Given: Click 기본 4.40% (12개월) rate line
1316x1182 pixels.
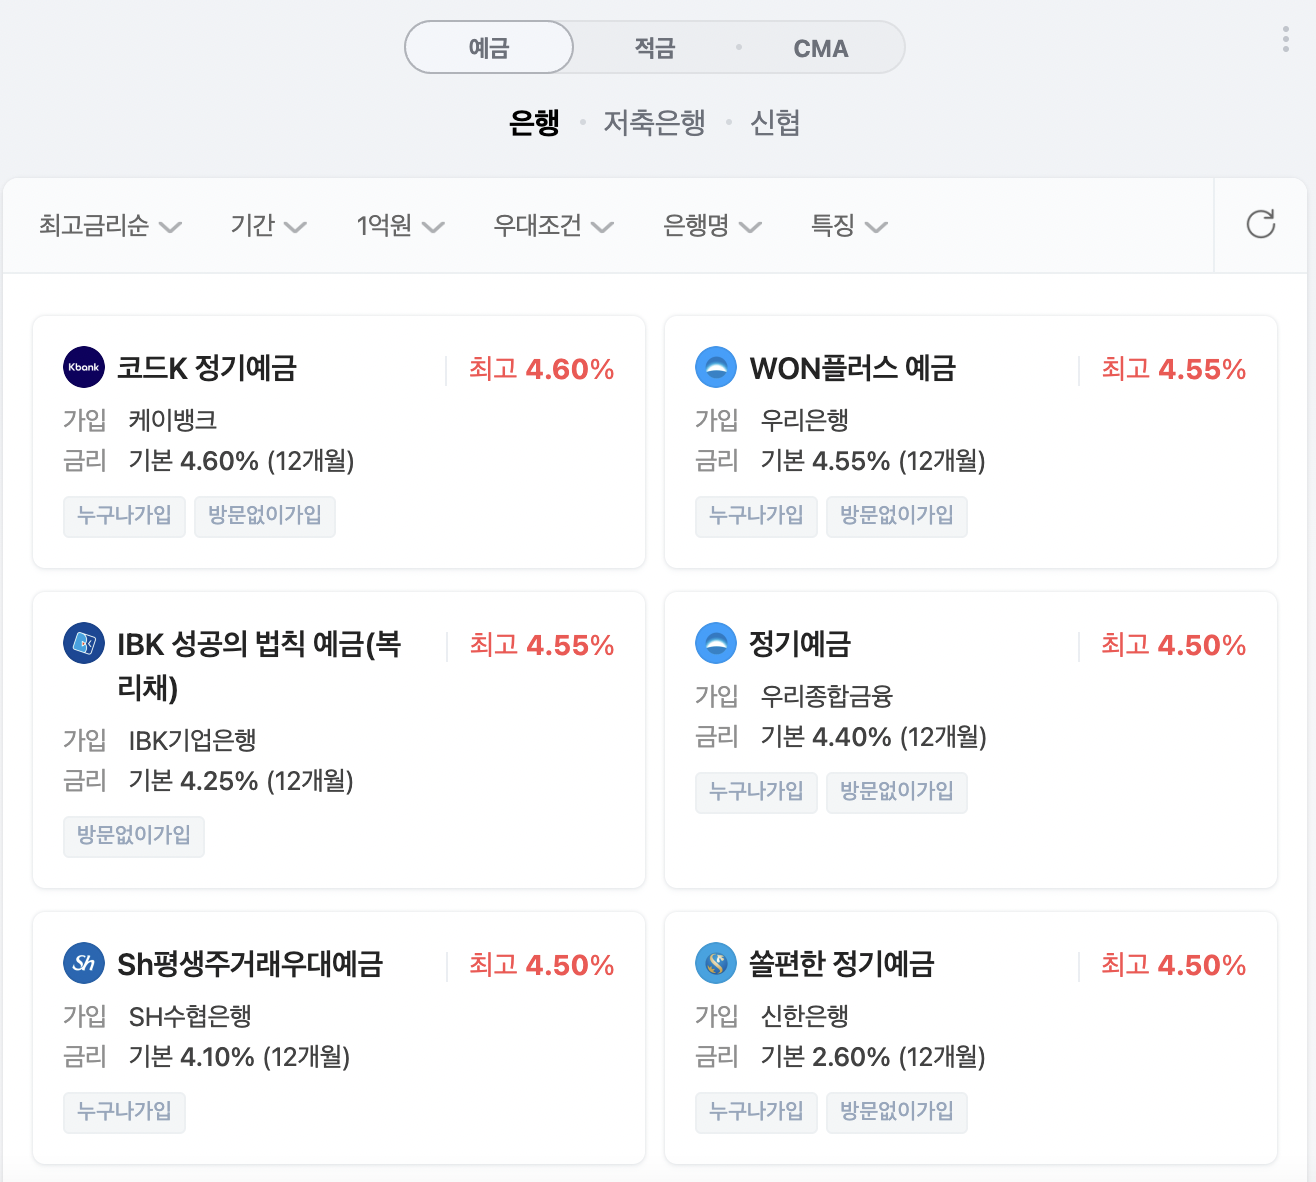Looking at the screenshot, I should [x=873, y=737].
